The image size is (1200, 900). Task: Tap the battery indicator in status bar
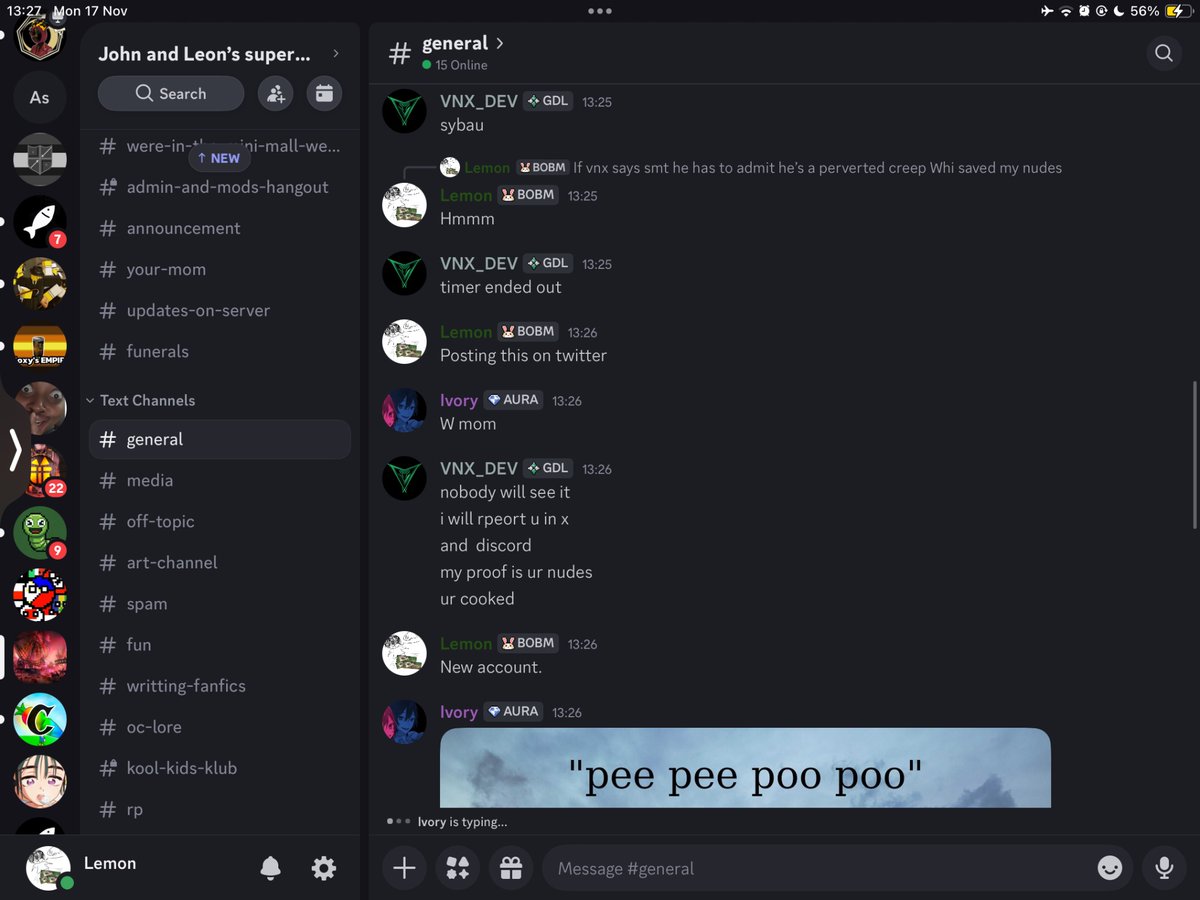click(1178, 11)
